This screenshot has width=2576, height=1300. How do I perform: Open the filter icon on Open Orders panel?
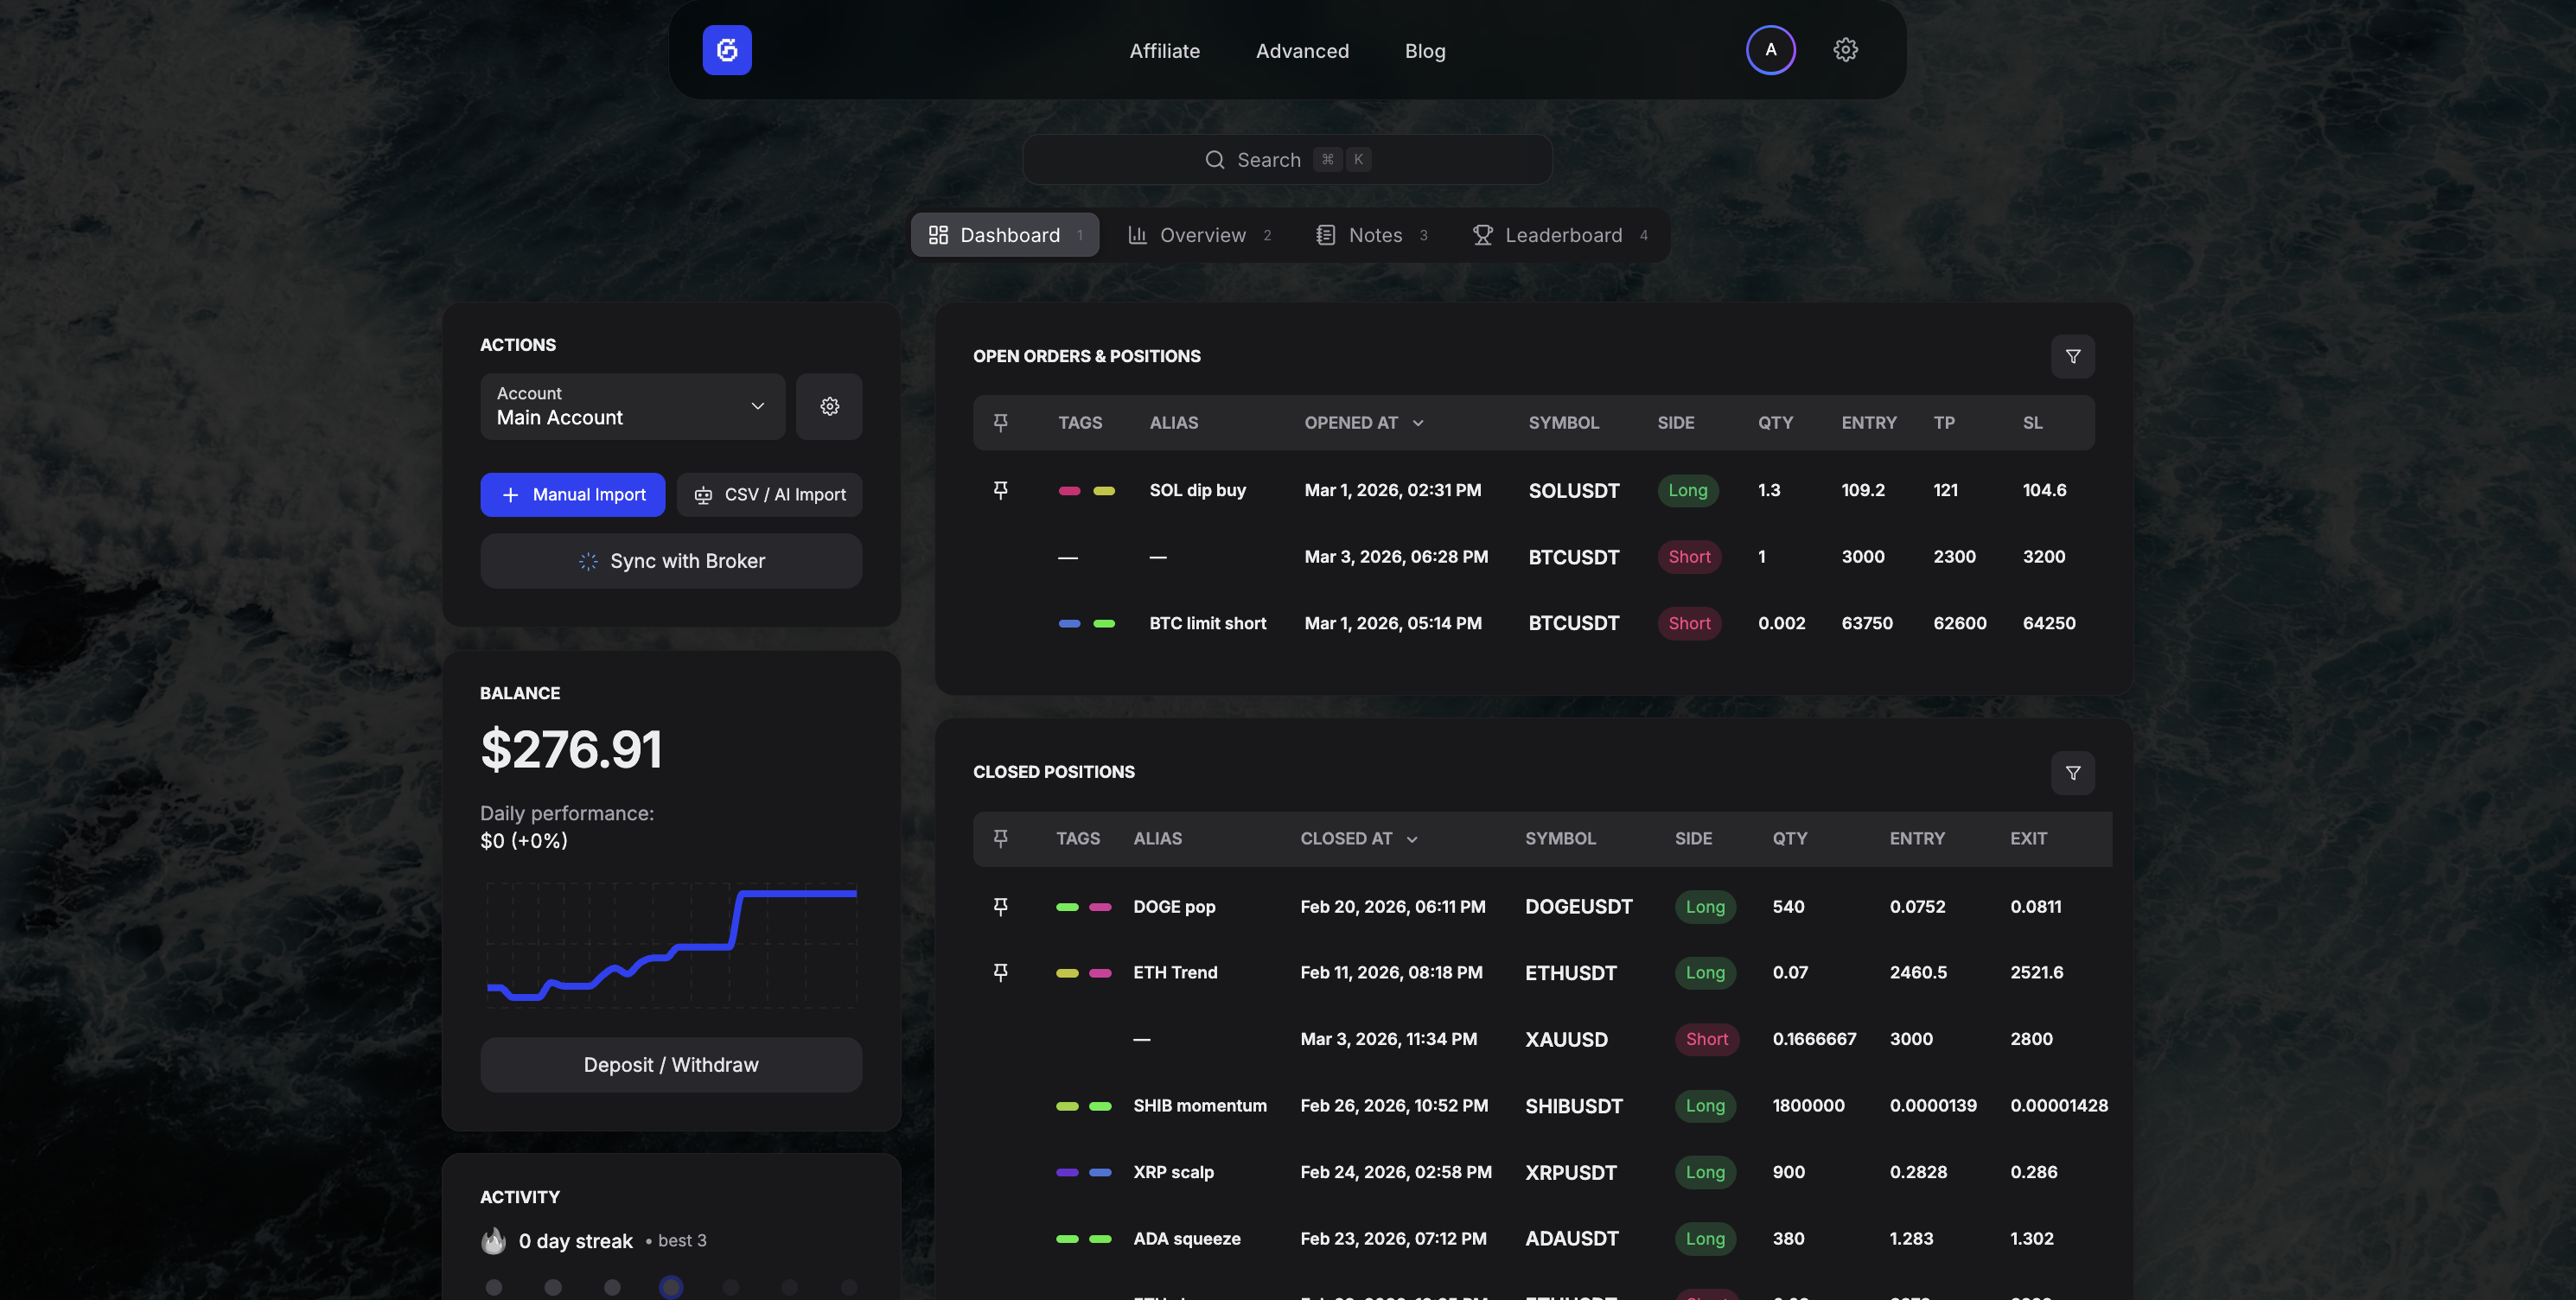pyautogui.click(x=2073, y=356)
